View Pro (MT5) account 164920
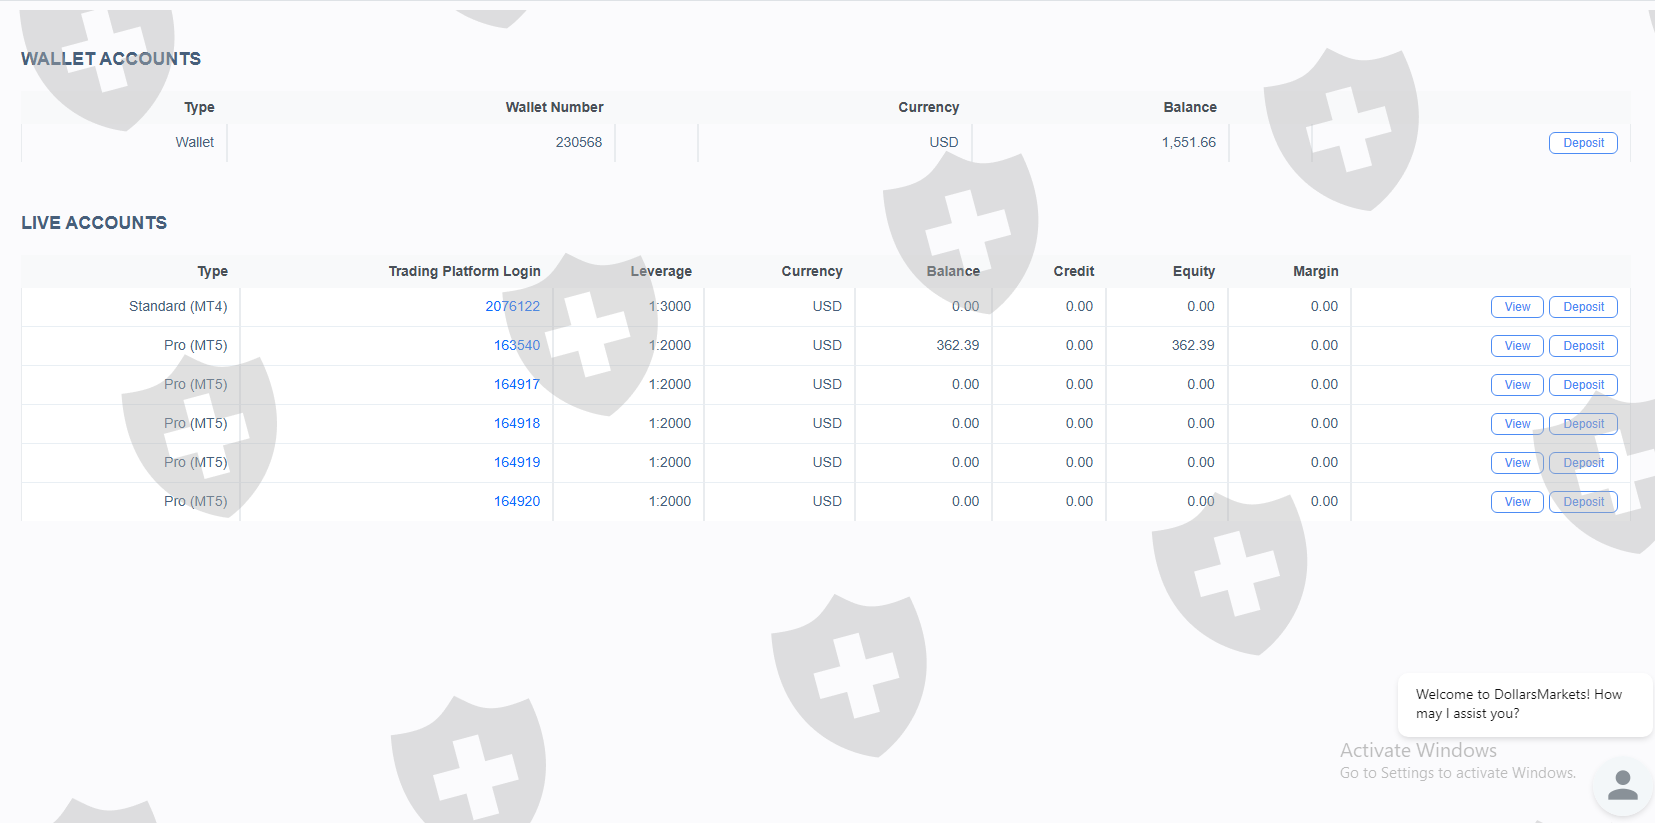 click(x=1517, y=502)
